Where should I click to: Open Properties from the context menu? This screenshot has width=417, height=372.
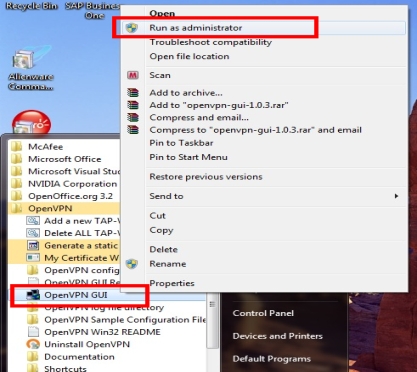point(172,283)
